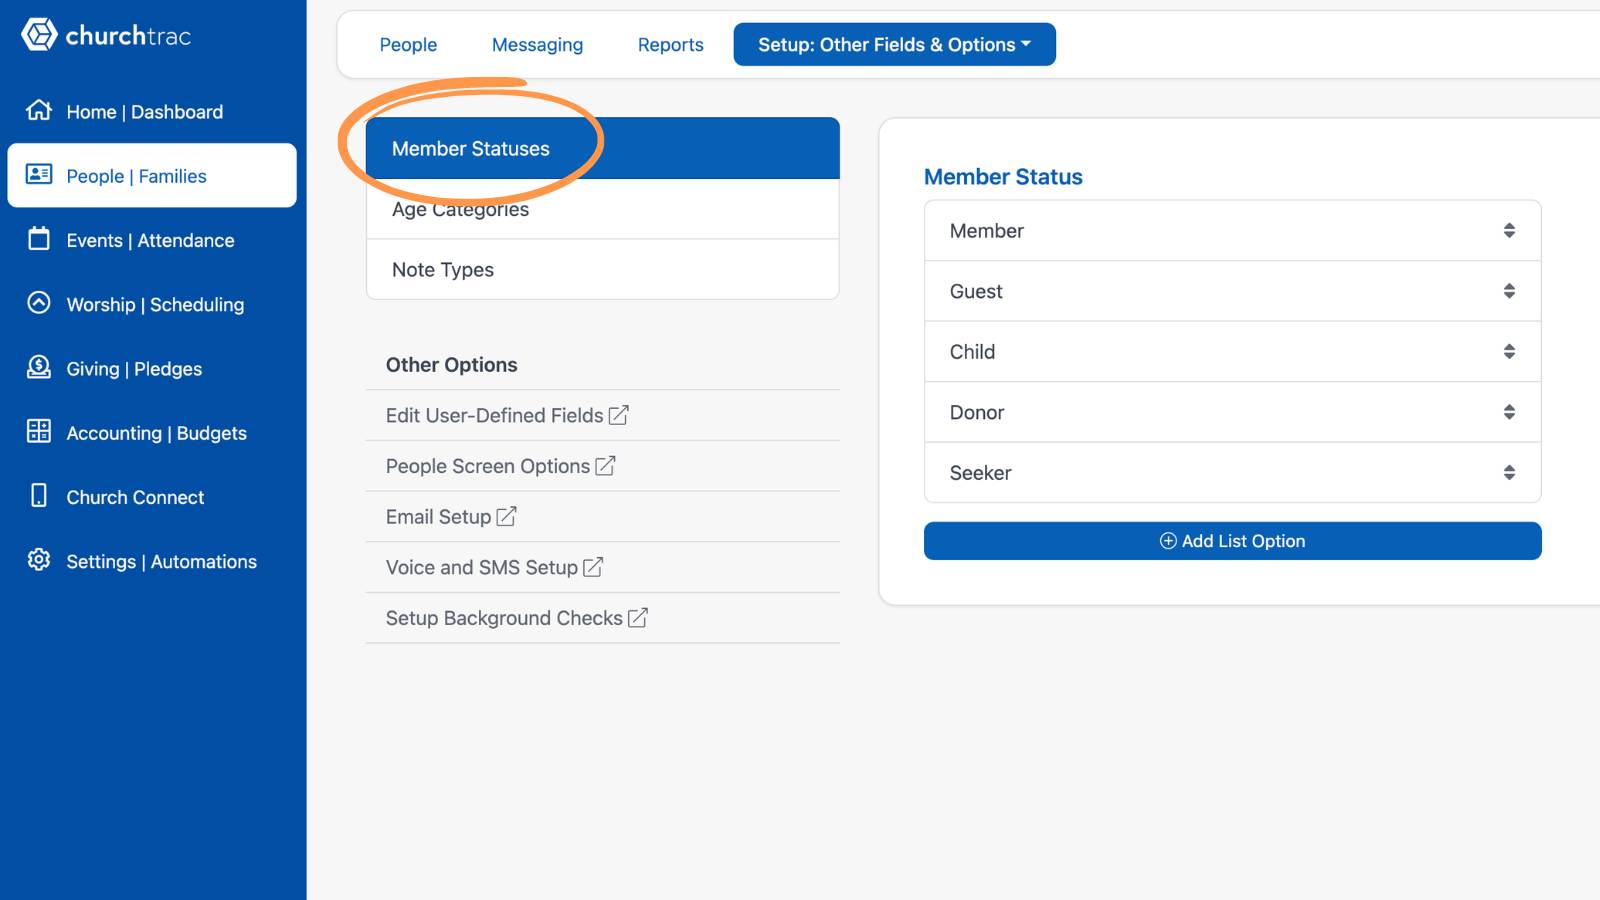Click sort arrows on the Member row
1600x900 pixels.
coord(1509,231)
